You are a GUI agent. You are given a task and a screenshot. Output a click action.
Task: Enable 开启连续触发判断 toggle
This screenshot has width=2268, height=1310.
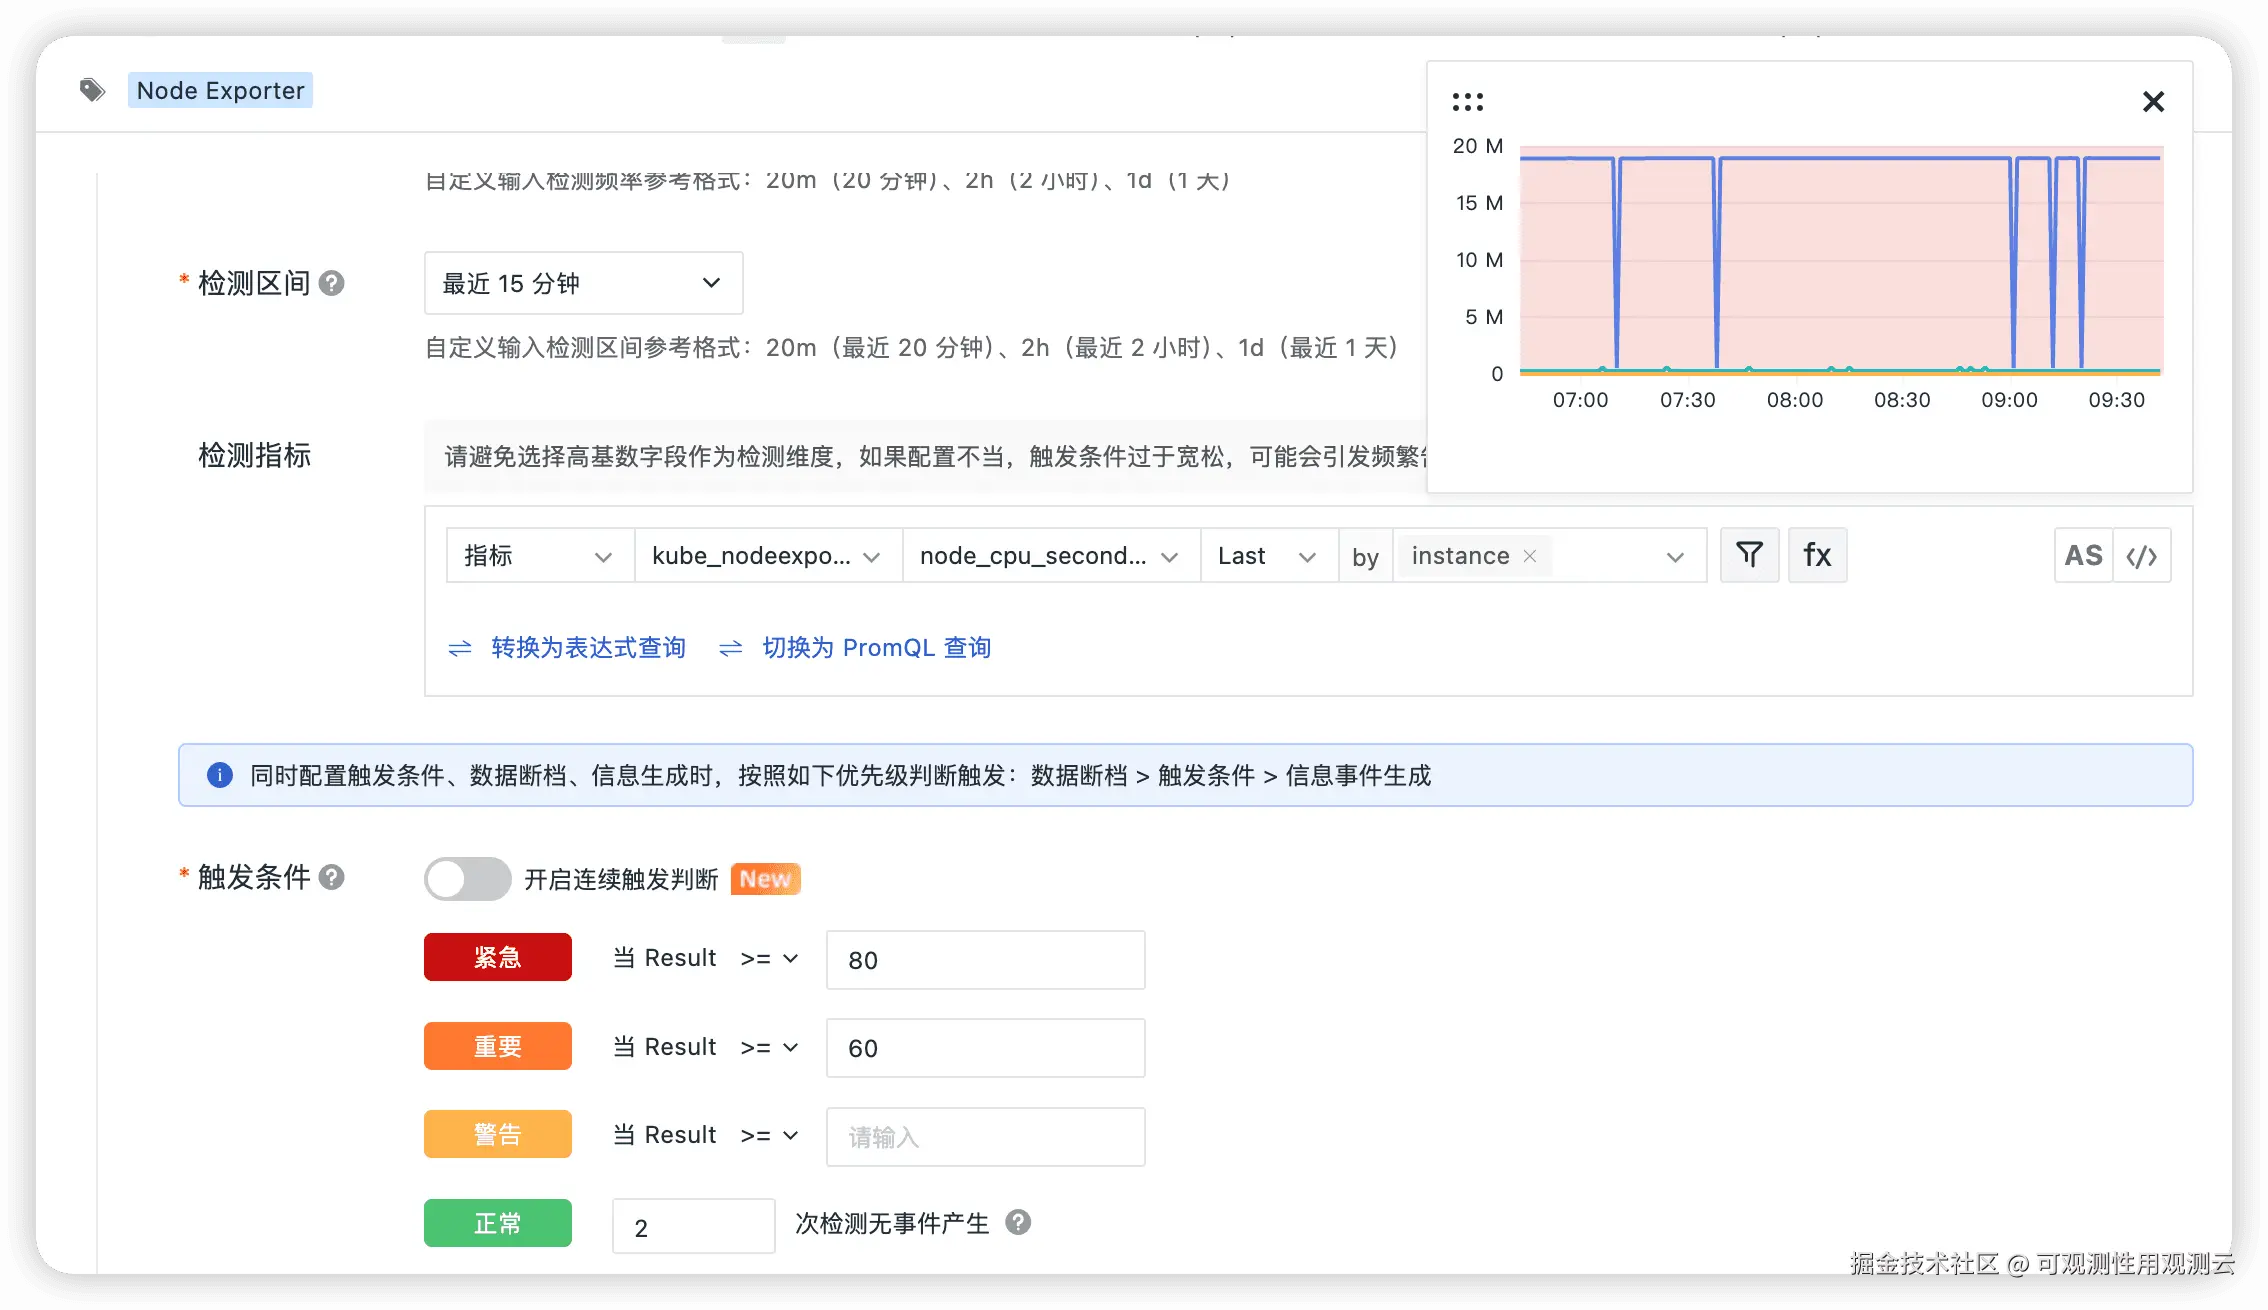[467, 879]
